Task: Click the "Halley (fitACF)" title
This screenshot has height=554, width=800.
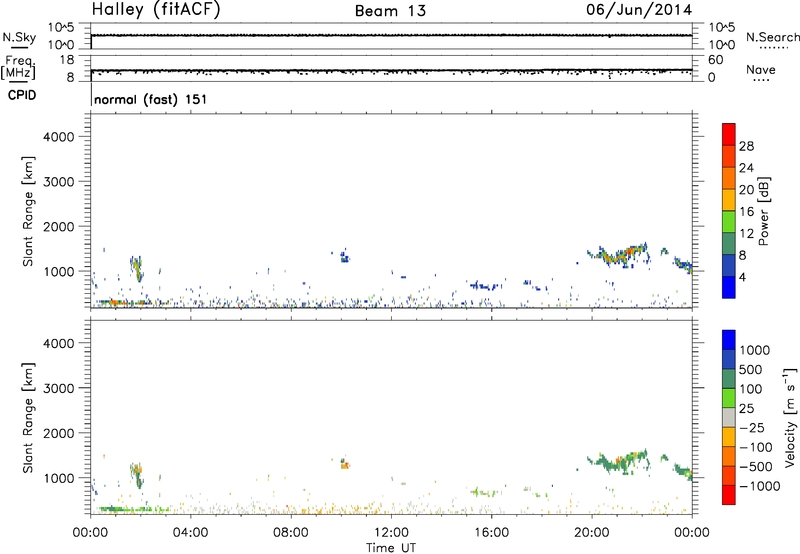Action: coord(156,10)
